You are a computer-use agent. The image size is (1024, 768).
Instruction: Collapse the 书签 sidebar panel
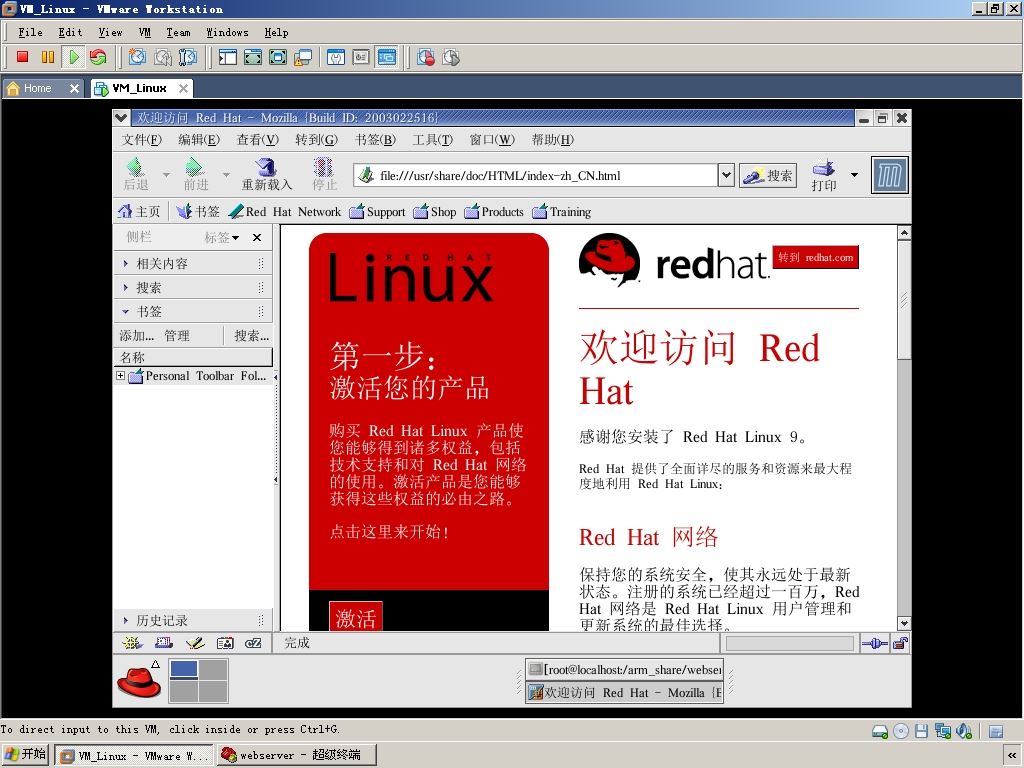point(193,312)
